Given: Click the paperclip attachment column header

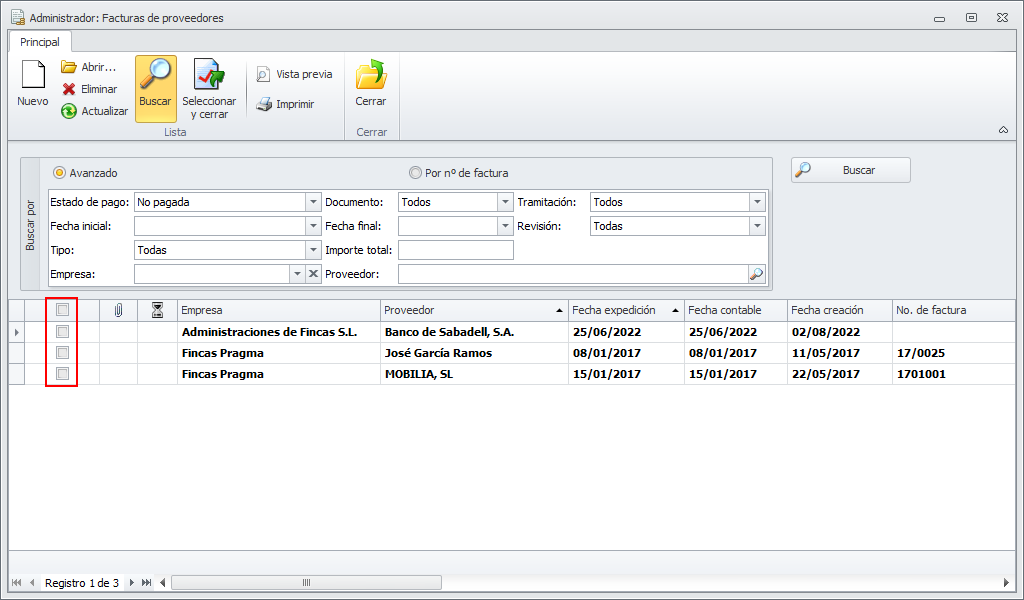Looking at the screenshot, I should click(x=118, y=310).
